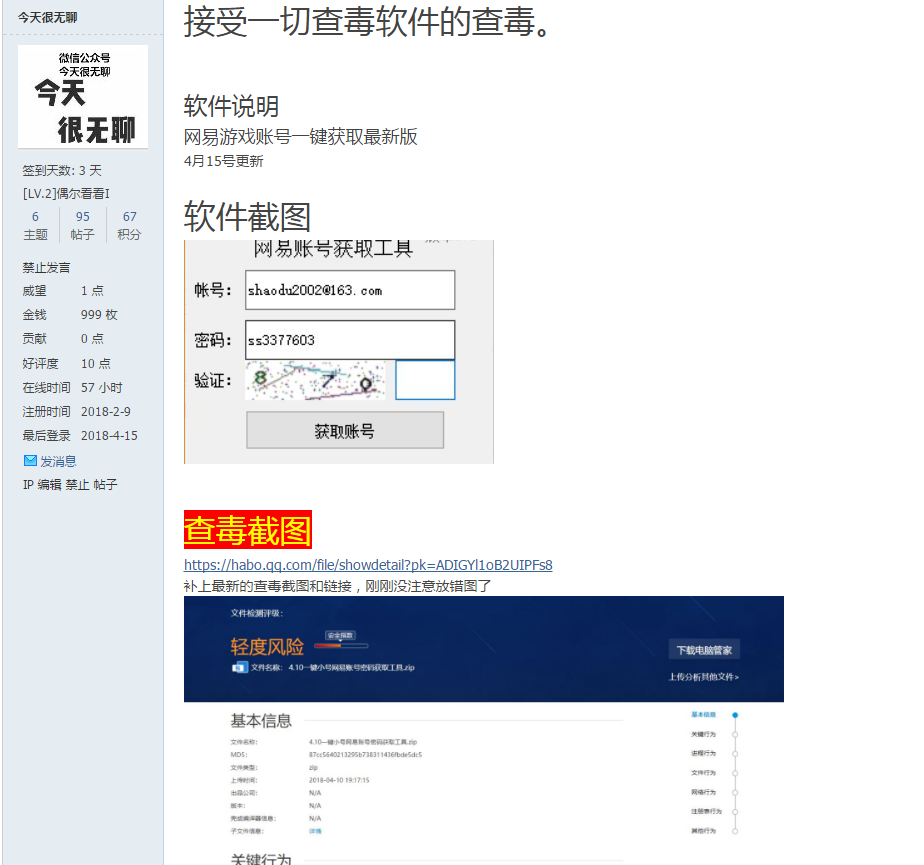Click the 2018-04-10 19:17:15 upload time
This screenshot has height=865, width=924.
(x=339, y=780)
